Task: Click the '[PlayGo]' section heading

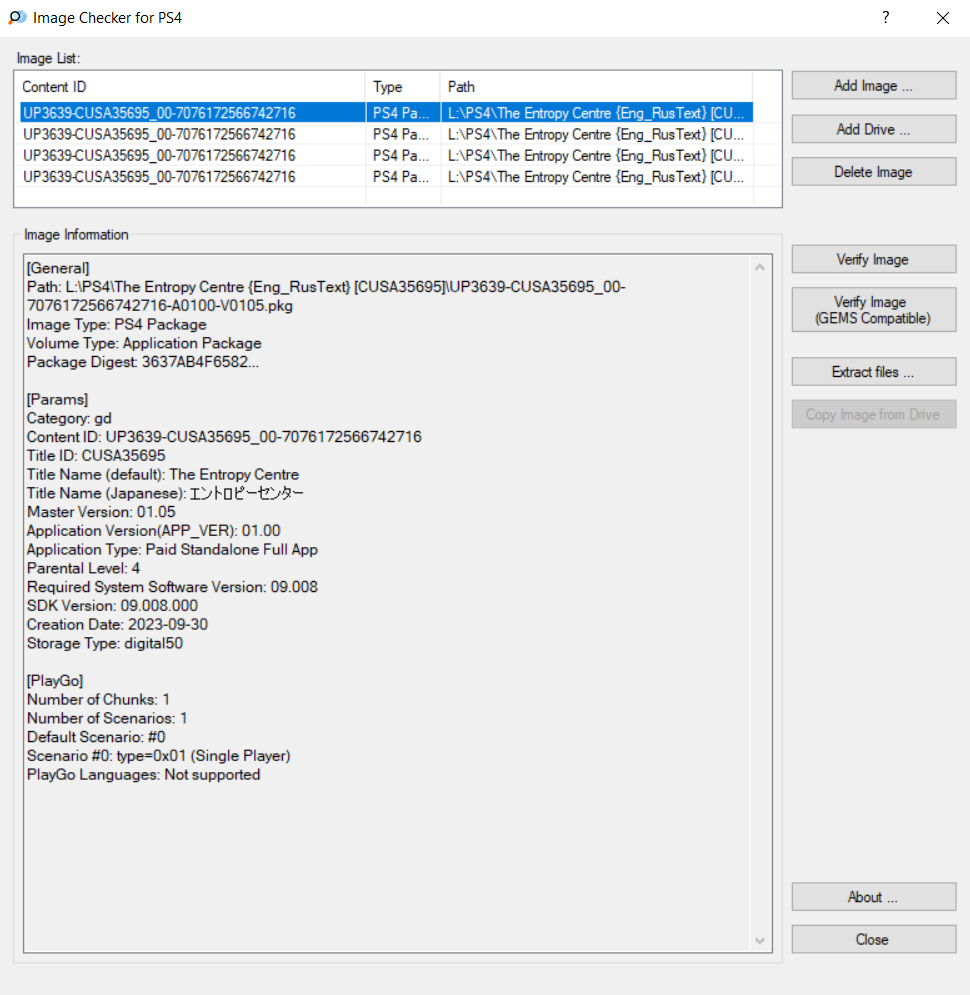Action: 55,681
